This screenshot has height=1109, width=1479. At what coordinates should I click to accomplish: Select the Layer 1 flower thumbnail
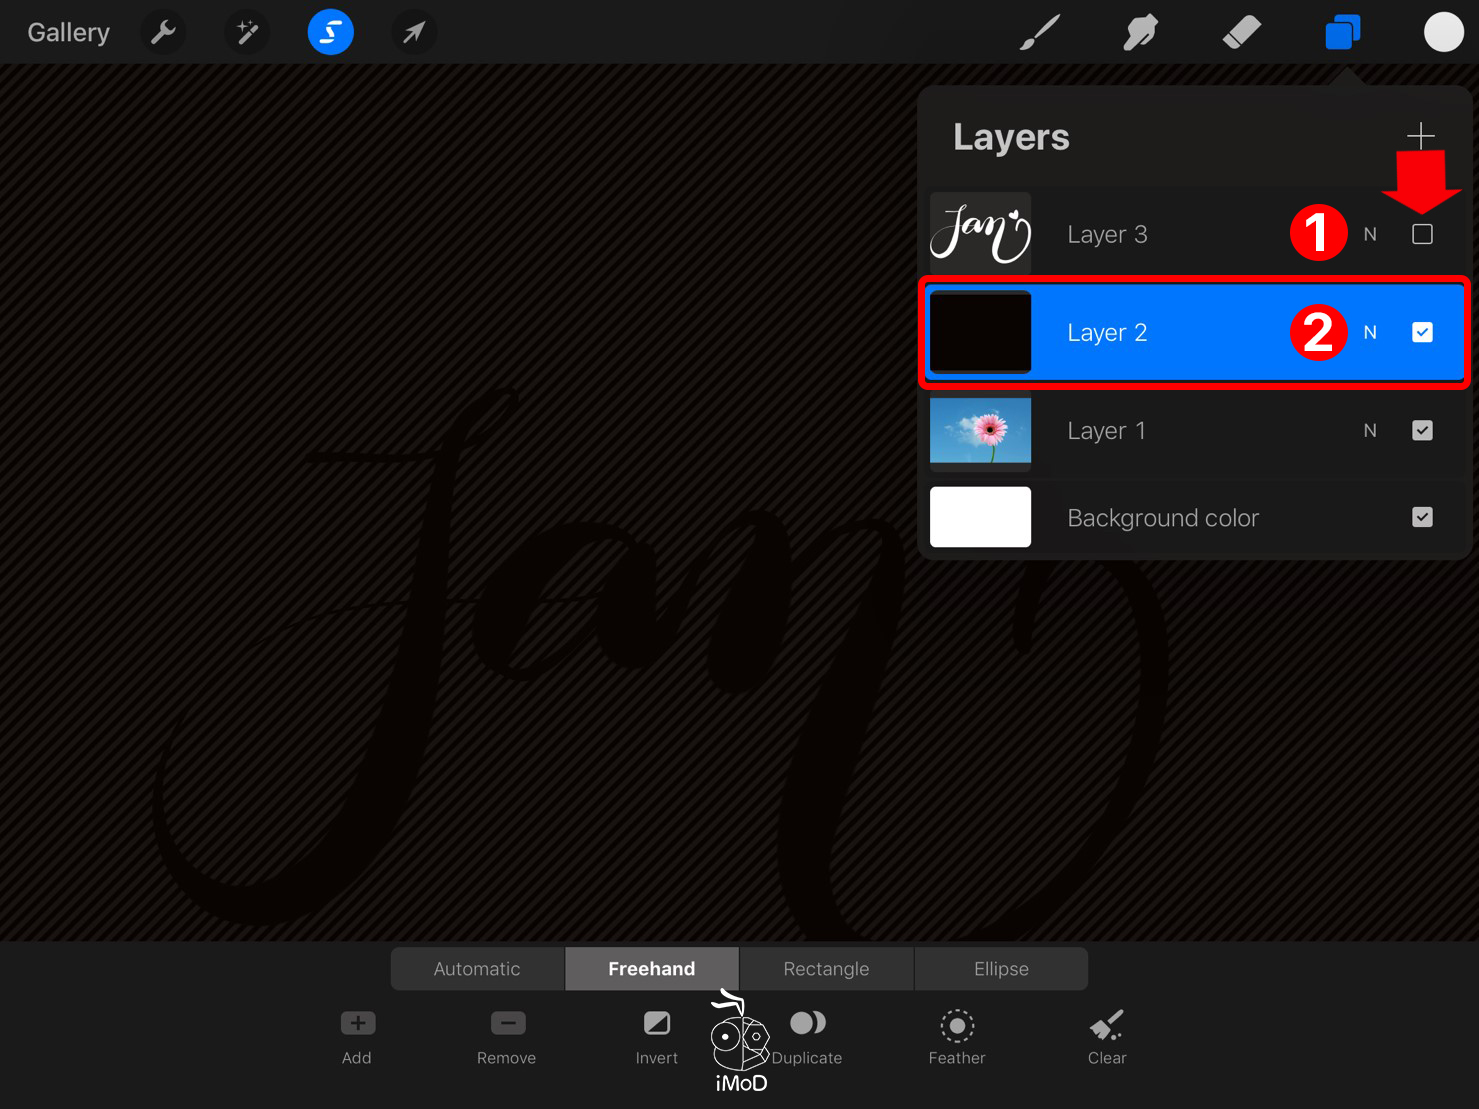click(x=980, y=430)
